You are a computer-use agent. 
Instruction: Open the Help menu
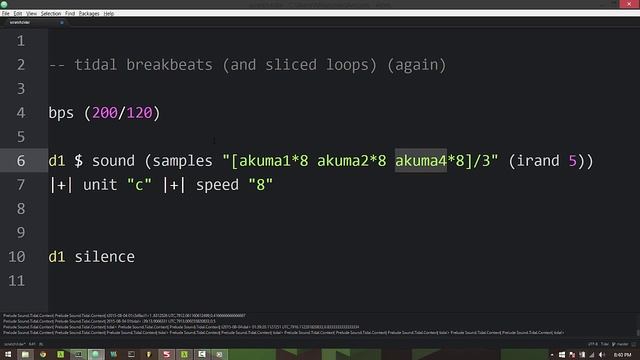point(109,13)
